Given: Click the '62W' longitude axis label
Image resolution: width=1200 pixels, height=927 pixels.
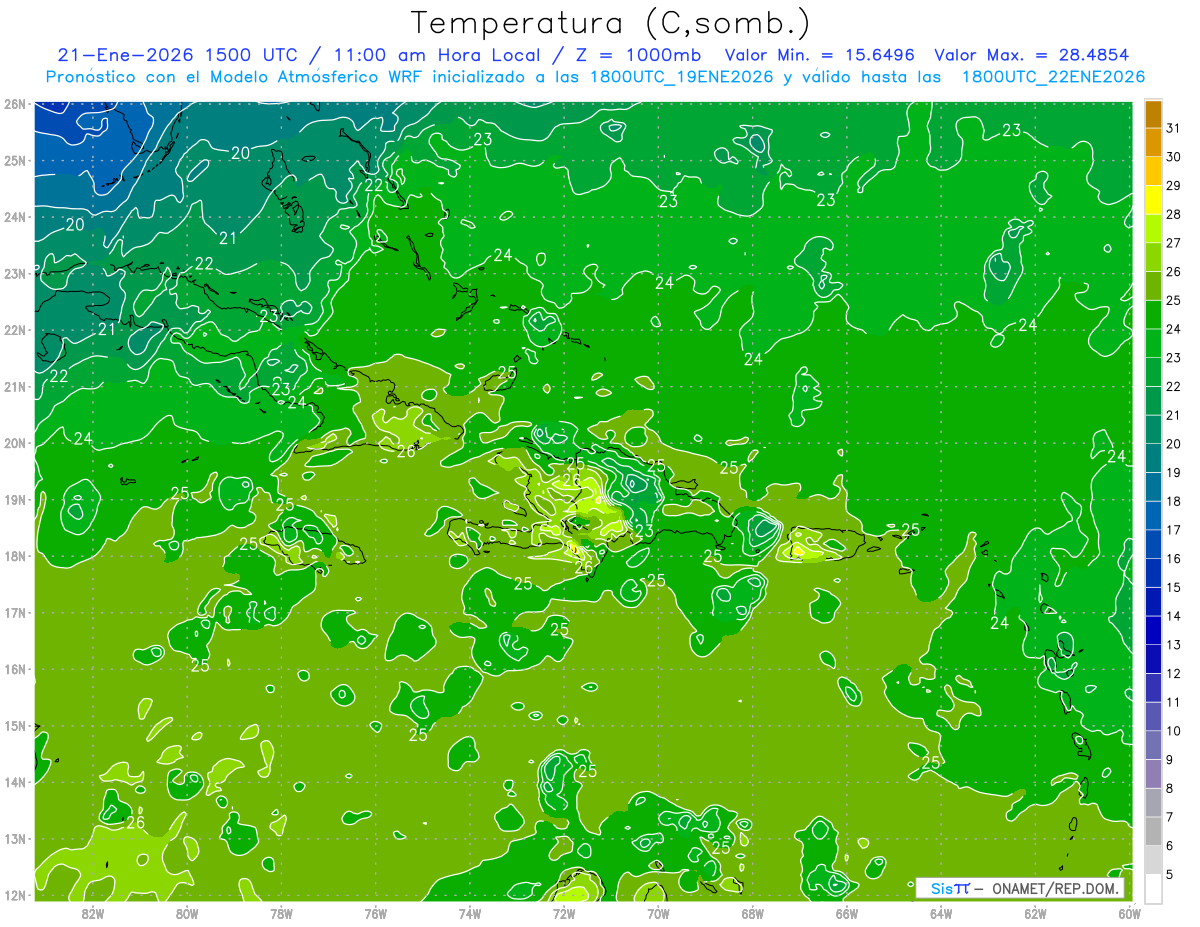Looking at the screenshot, I should click(x=1034, y=912).
